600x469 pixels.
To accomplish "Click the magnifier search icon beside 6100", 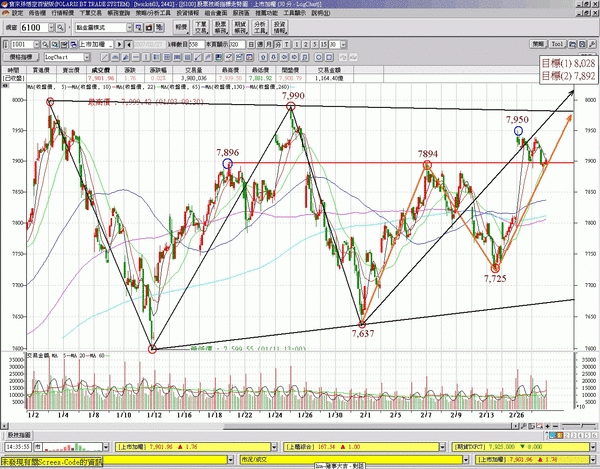I will click(60, 28).
